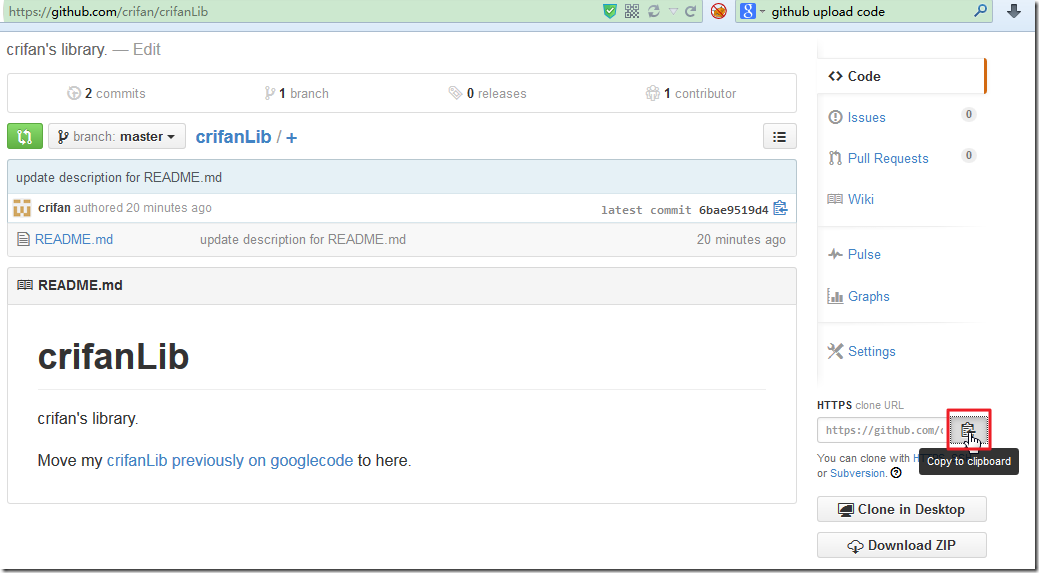Click the 20 minutes ago timestamp in README row
Image resolution: width=1039 pixels, height=573 pixels.
pos(741,240)
